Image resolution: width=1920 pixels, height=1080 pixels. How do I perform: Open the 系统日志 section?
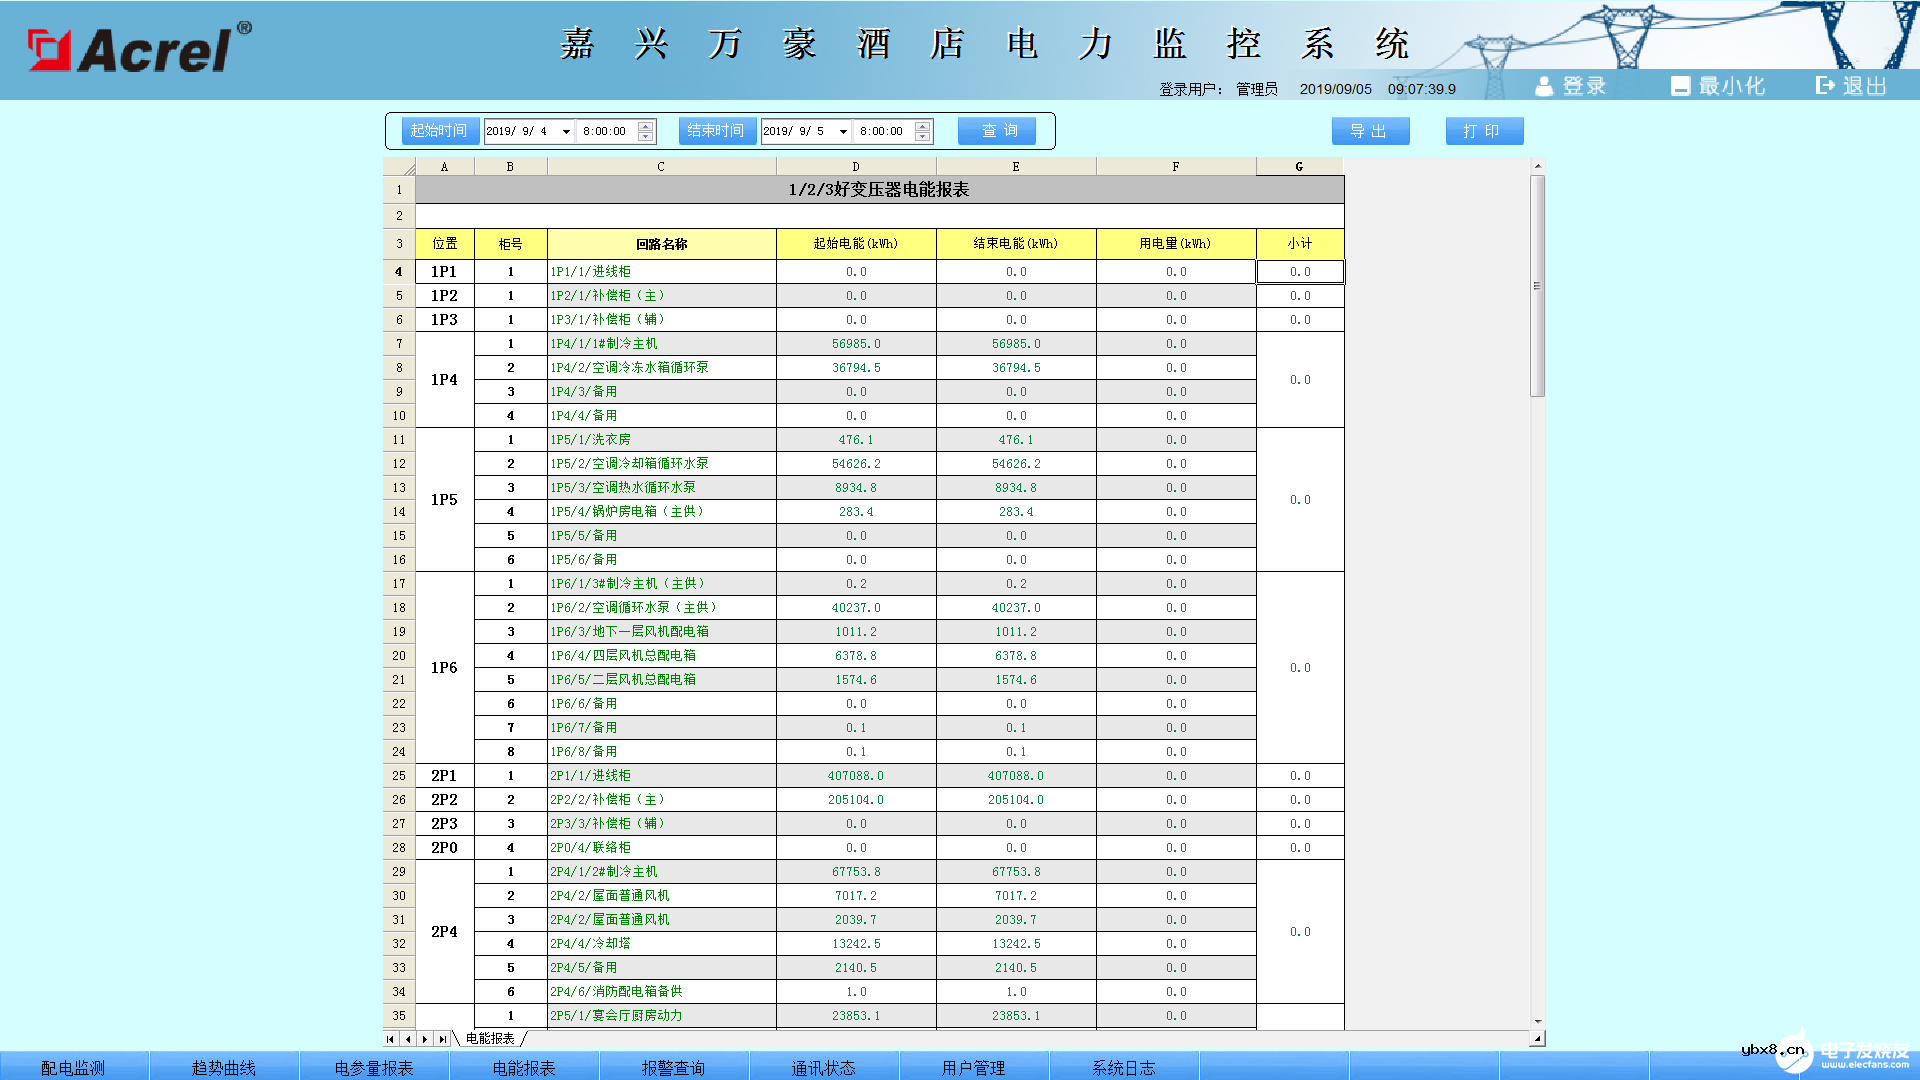pos(1123,1067)
